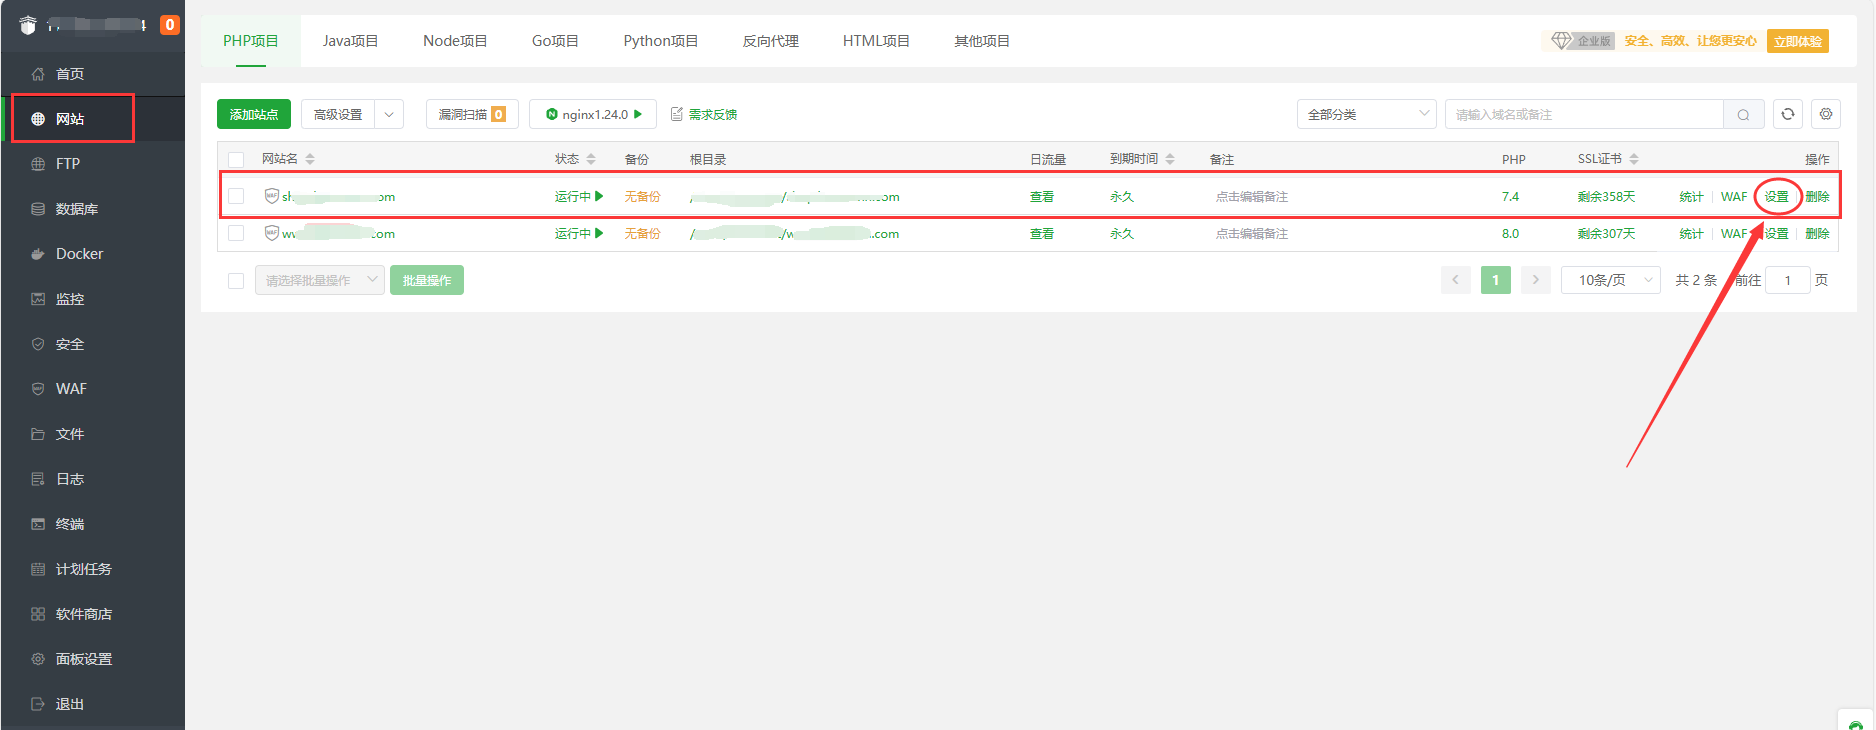This screenshot has width=1876, height=730.
Task: Click the 软件商店 store icon
Action: point(38,614)
